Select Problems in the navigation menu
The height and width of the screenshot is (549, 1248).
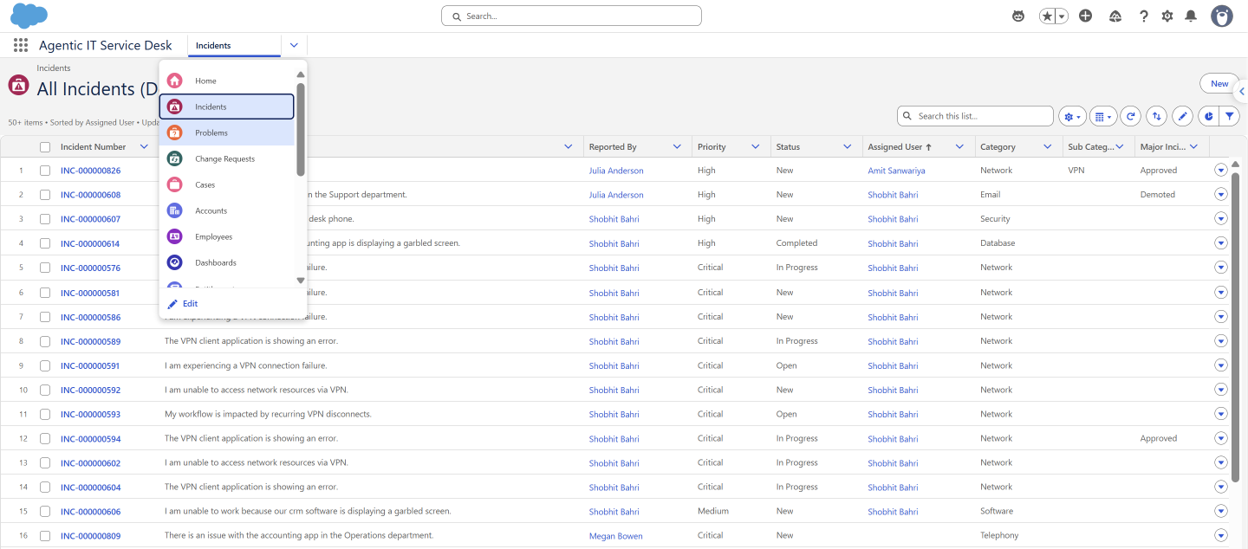[227, 133]
